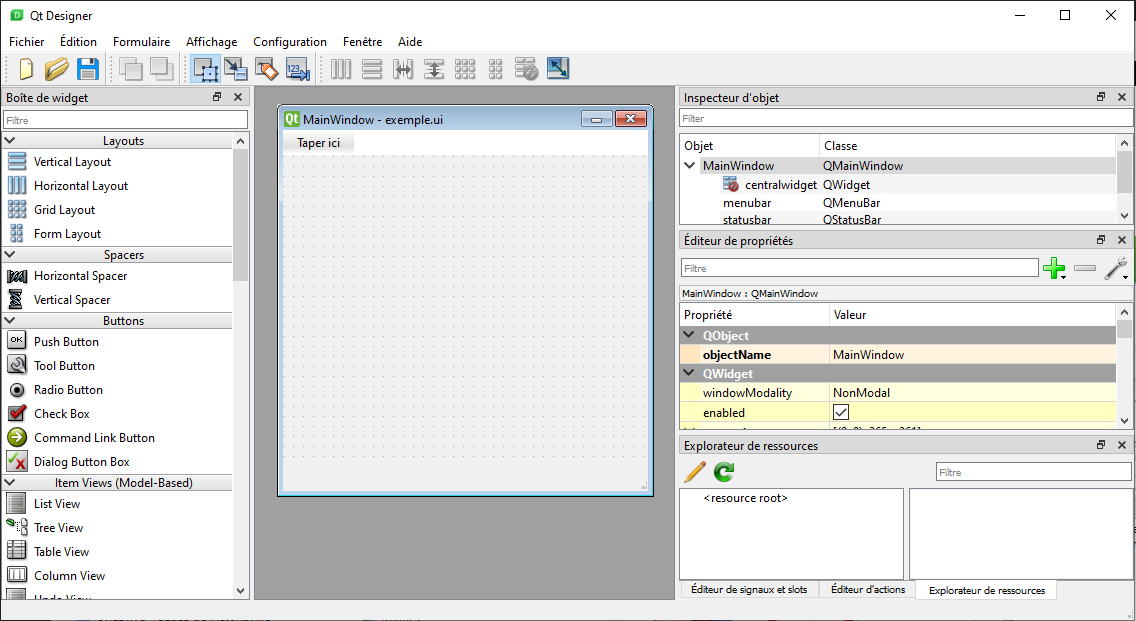Click 'Taper ici' in form menubar
Viewport: 1136px width, 621px height.
pyautogui.click(x=319, y=143)
